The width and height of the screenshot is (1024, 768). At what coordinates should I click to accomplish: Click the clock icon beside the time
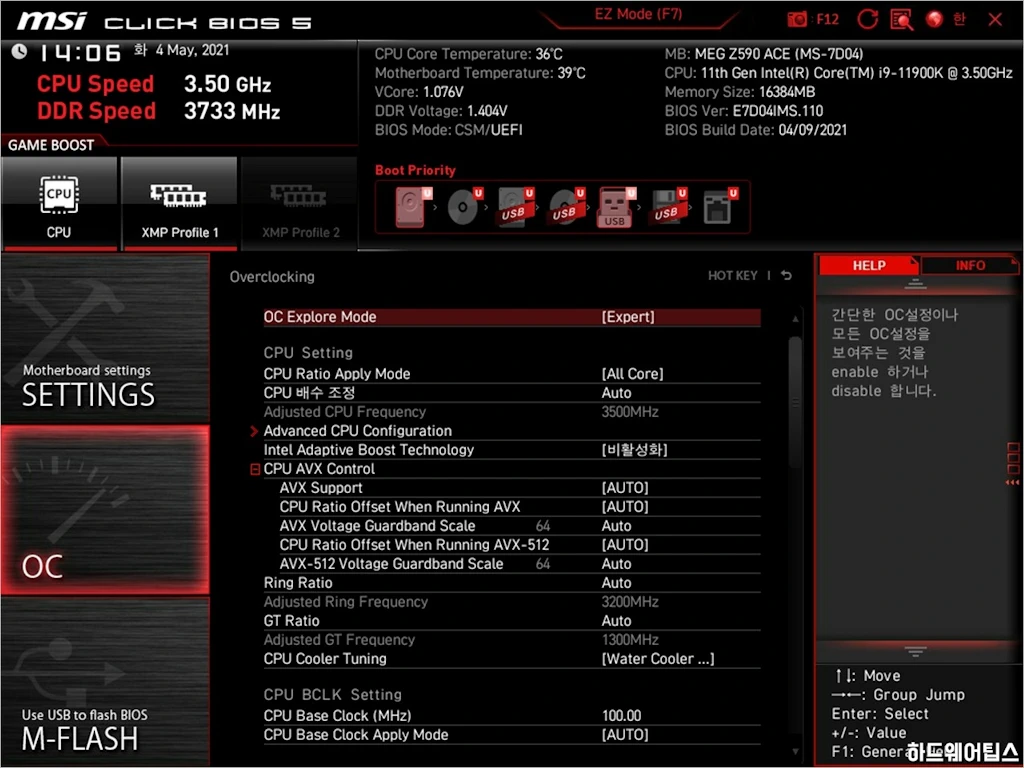pos(19,51)
